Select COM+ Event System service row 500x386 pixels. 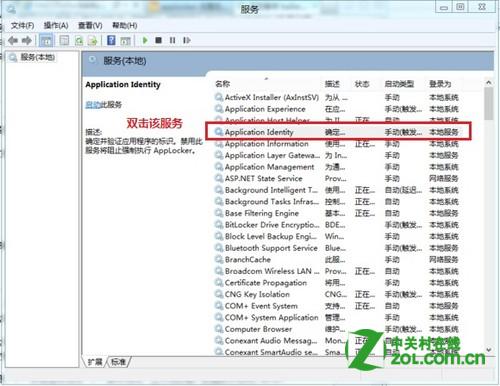coord(337,306)
